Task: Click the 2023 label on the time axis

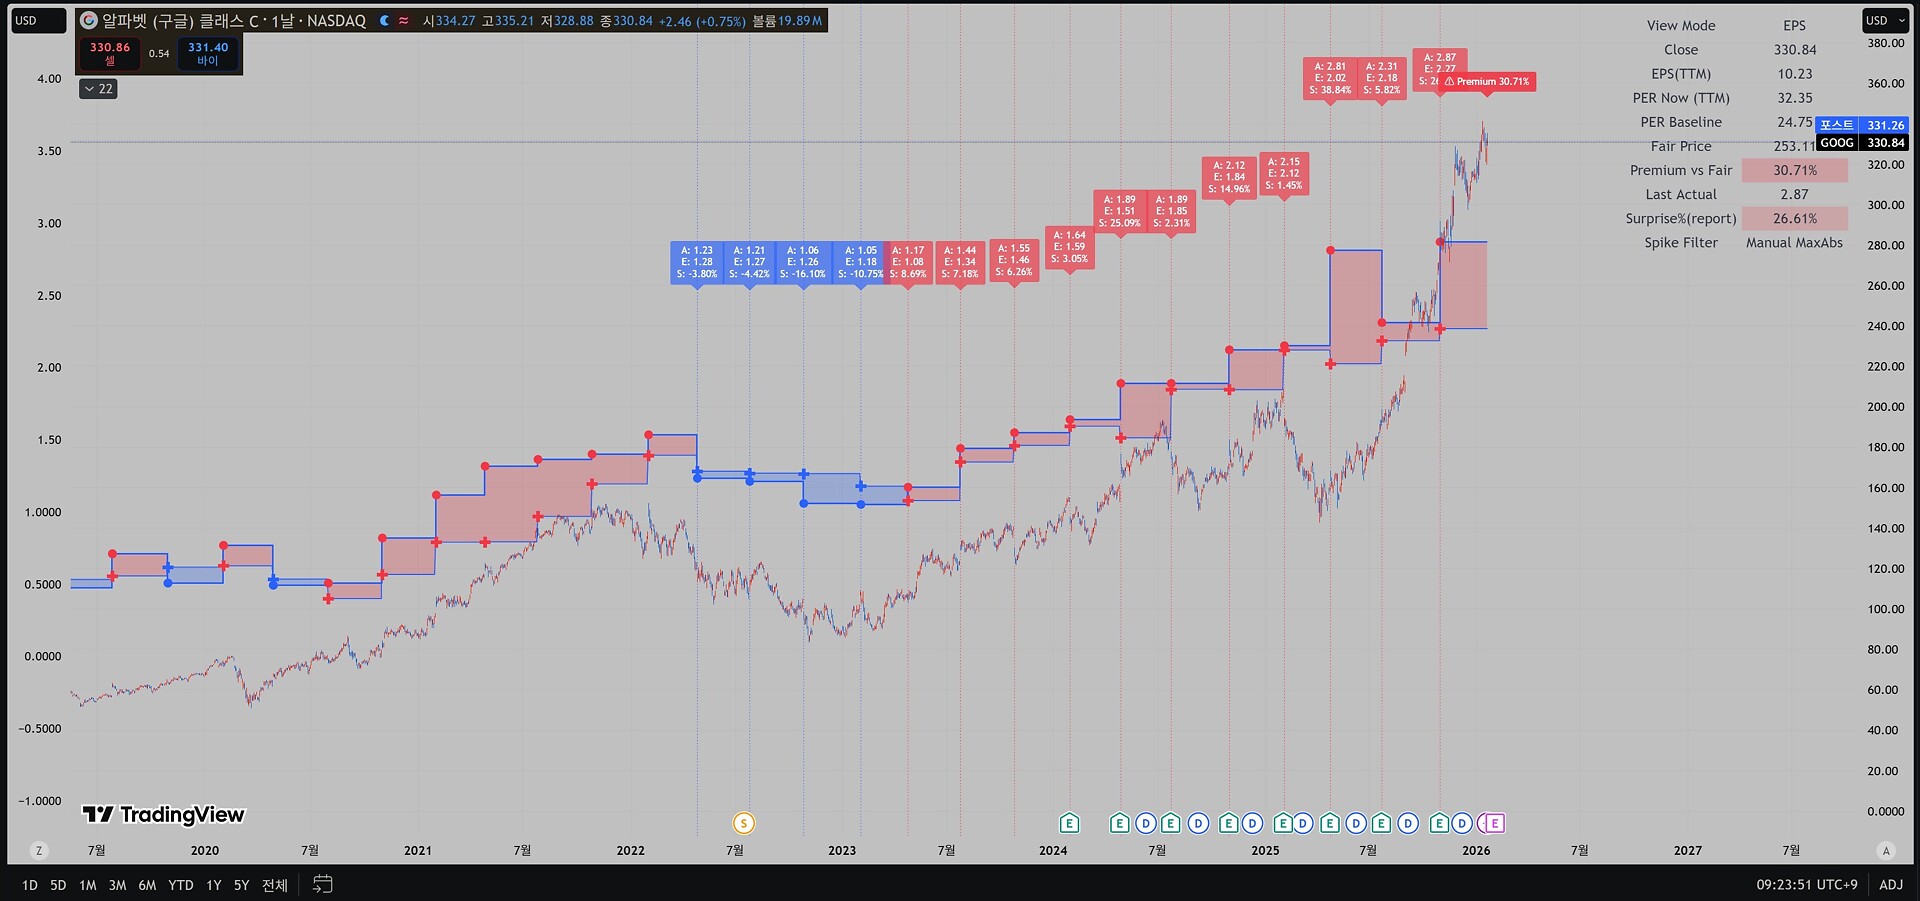Action: point(842,851)
